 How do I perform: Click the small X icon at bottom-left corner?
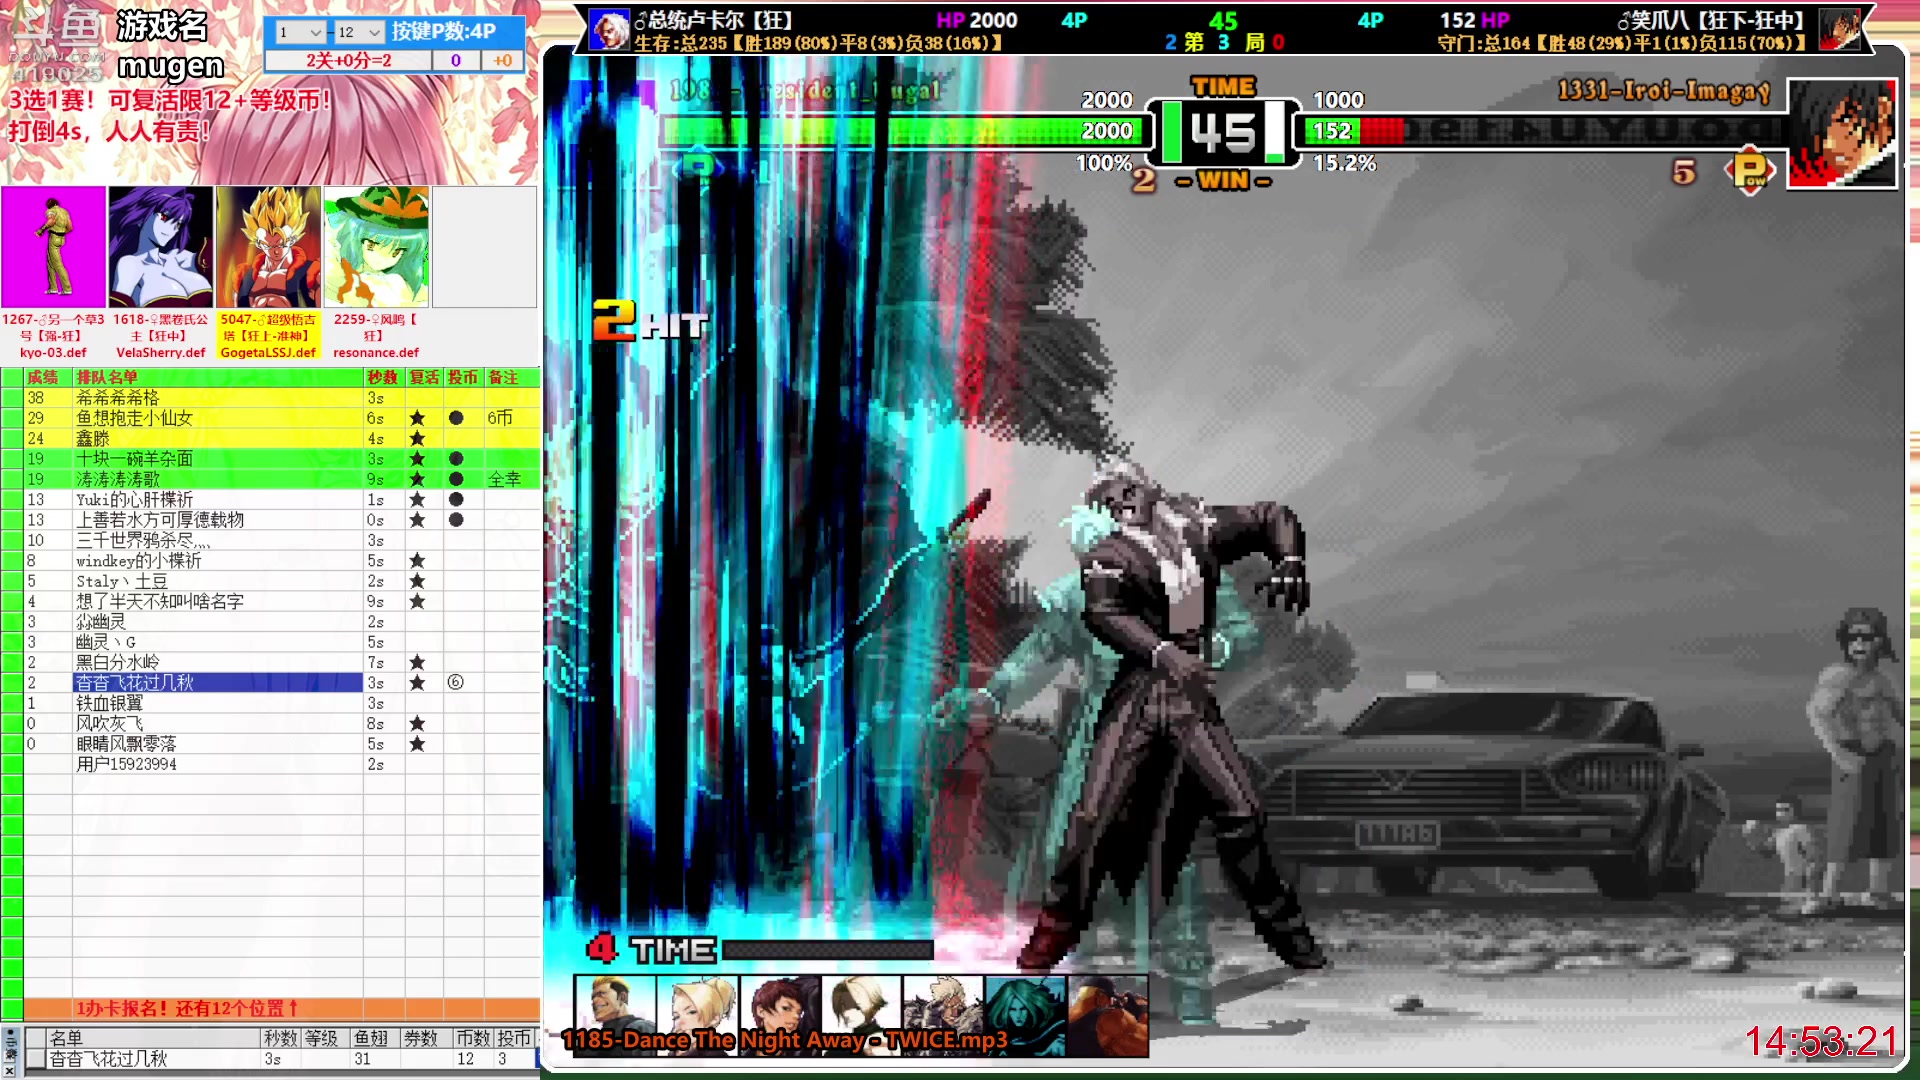click(x=9, y=1071)
